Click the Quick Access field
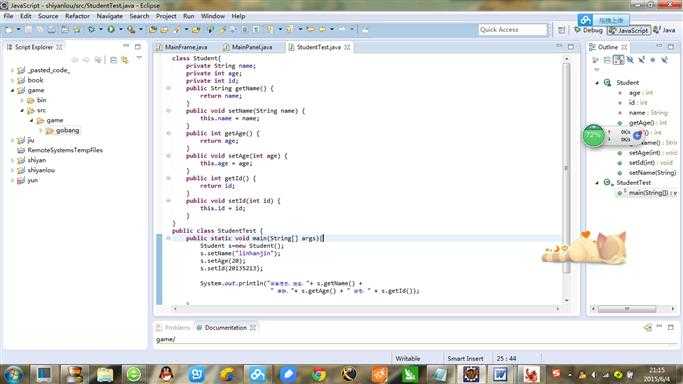This screenshot has height=384, width=683. pos(512,30)
